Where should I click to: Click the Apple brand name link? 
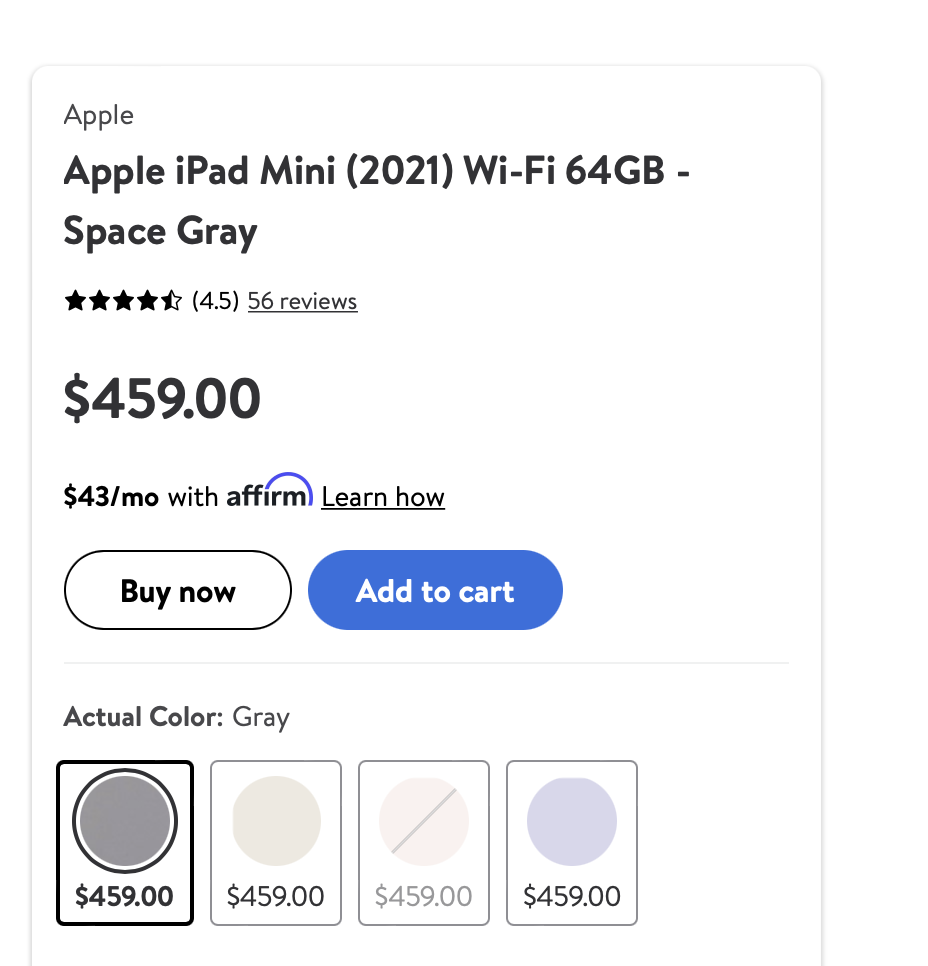pyautogui.click(x=99, y=115)
